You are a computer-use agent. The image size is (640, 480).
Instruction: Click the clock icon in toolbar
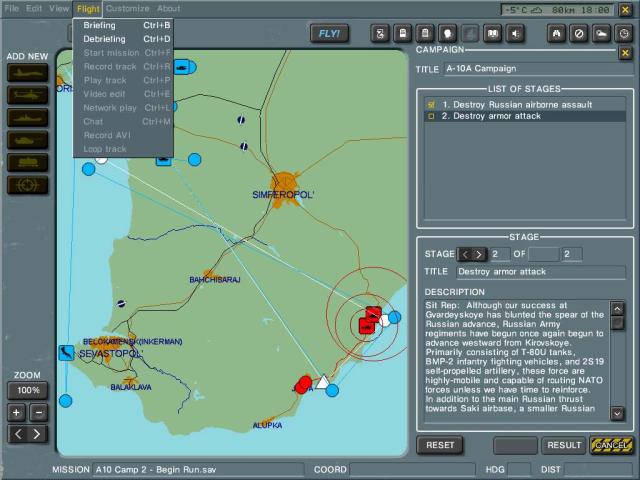[624, 33]
